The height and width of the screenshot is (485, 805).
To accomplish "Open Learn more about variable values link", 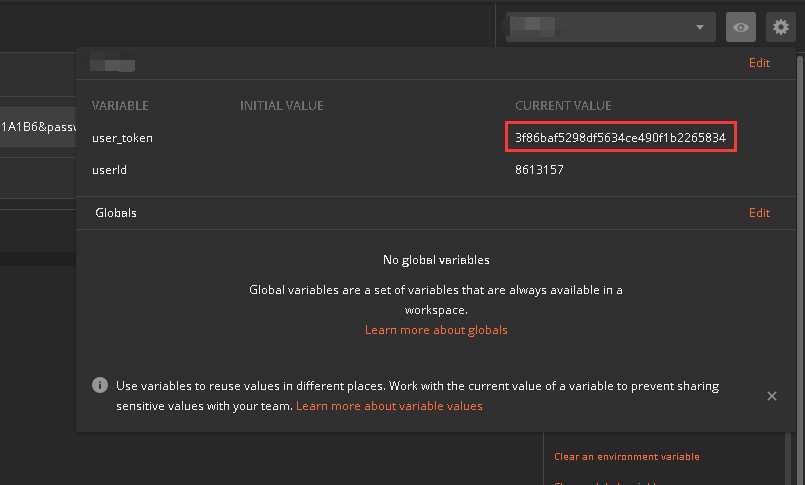I will click(x=389, y=406).
